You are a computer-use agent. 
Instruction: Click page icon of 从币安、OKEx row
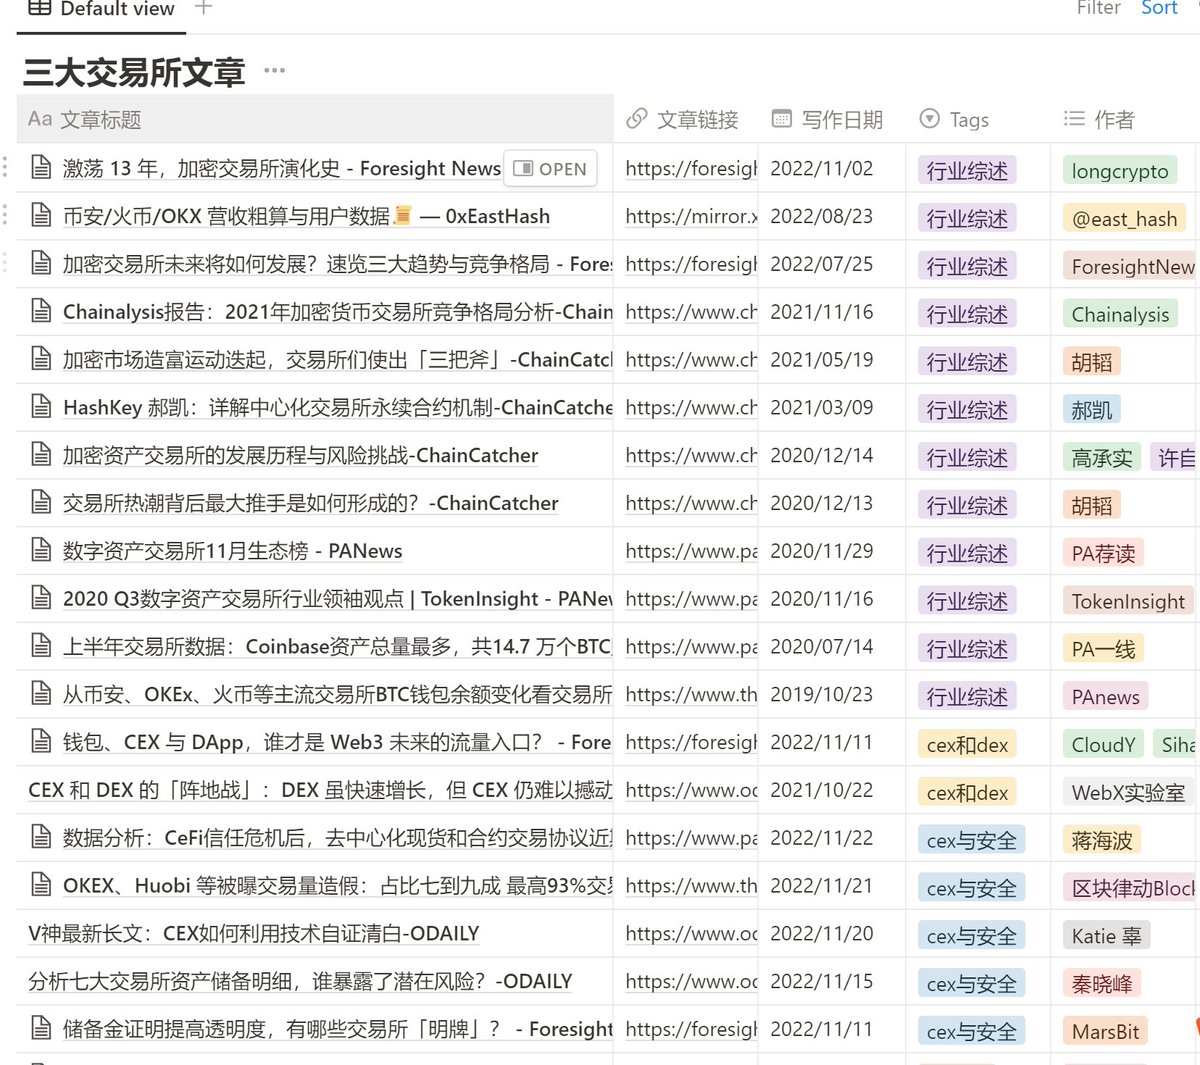[41, 694]
